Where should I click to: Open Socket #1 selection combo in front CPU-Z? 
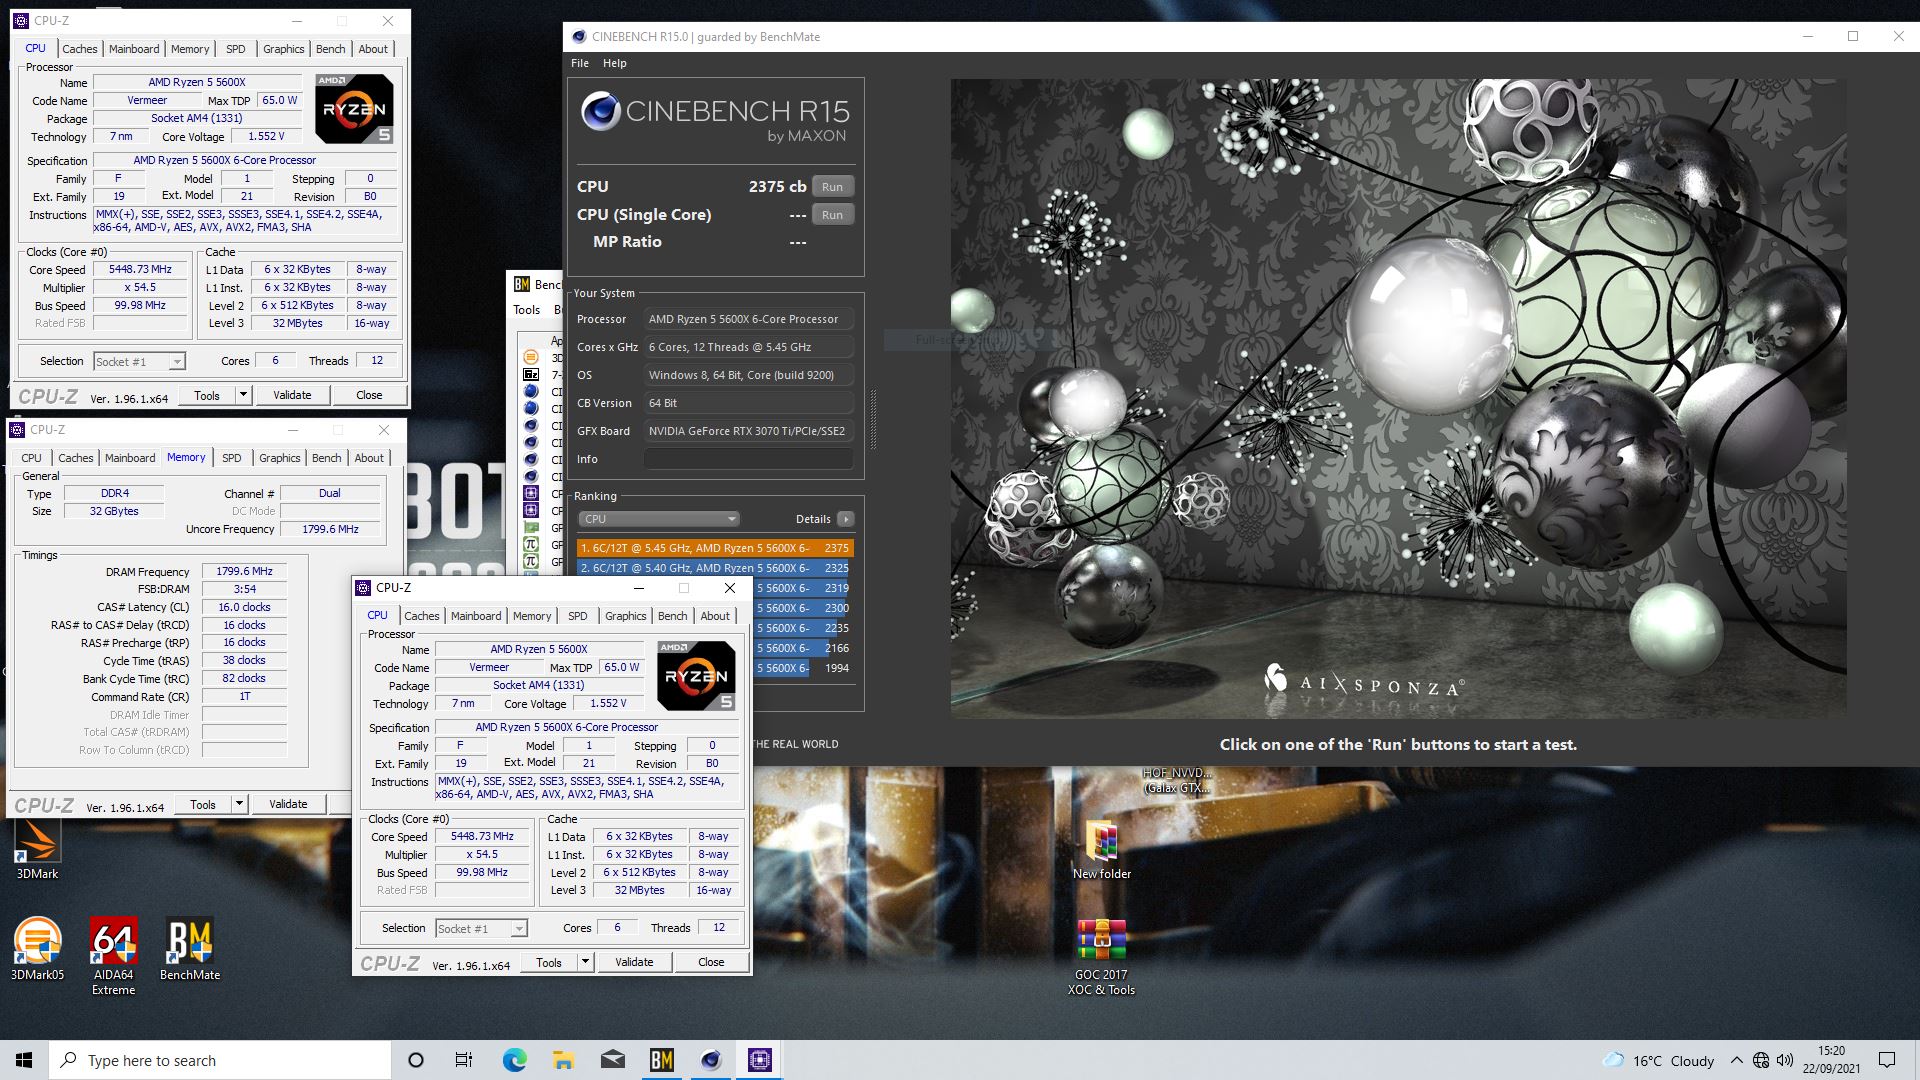[481, 929]
